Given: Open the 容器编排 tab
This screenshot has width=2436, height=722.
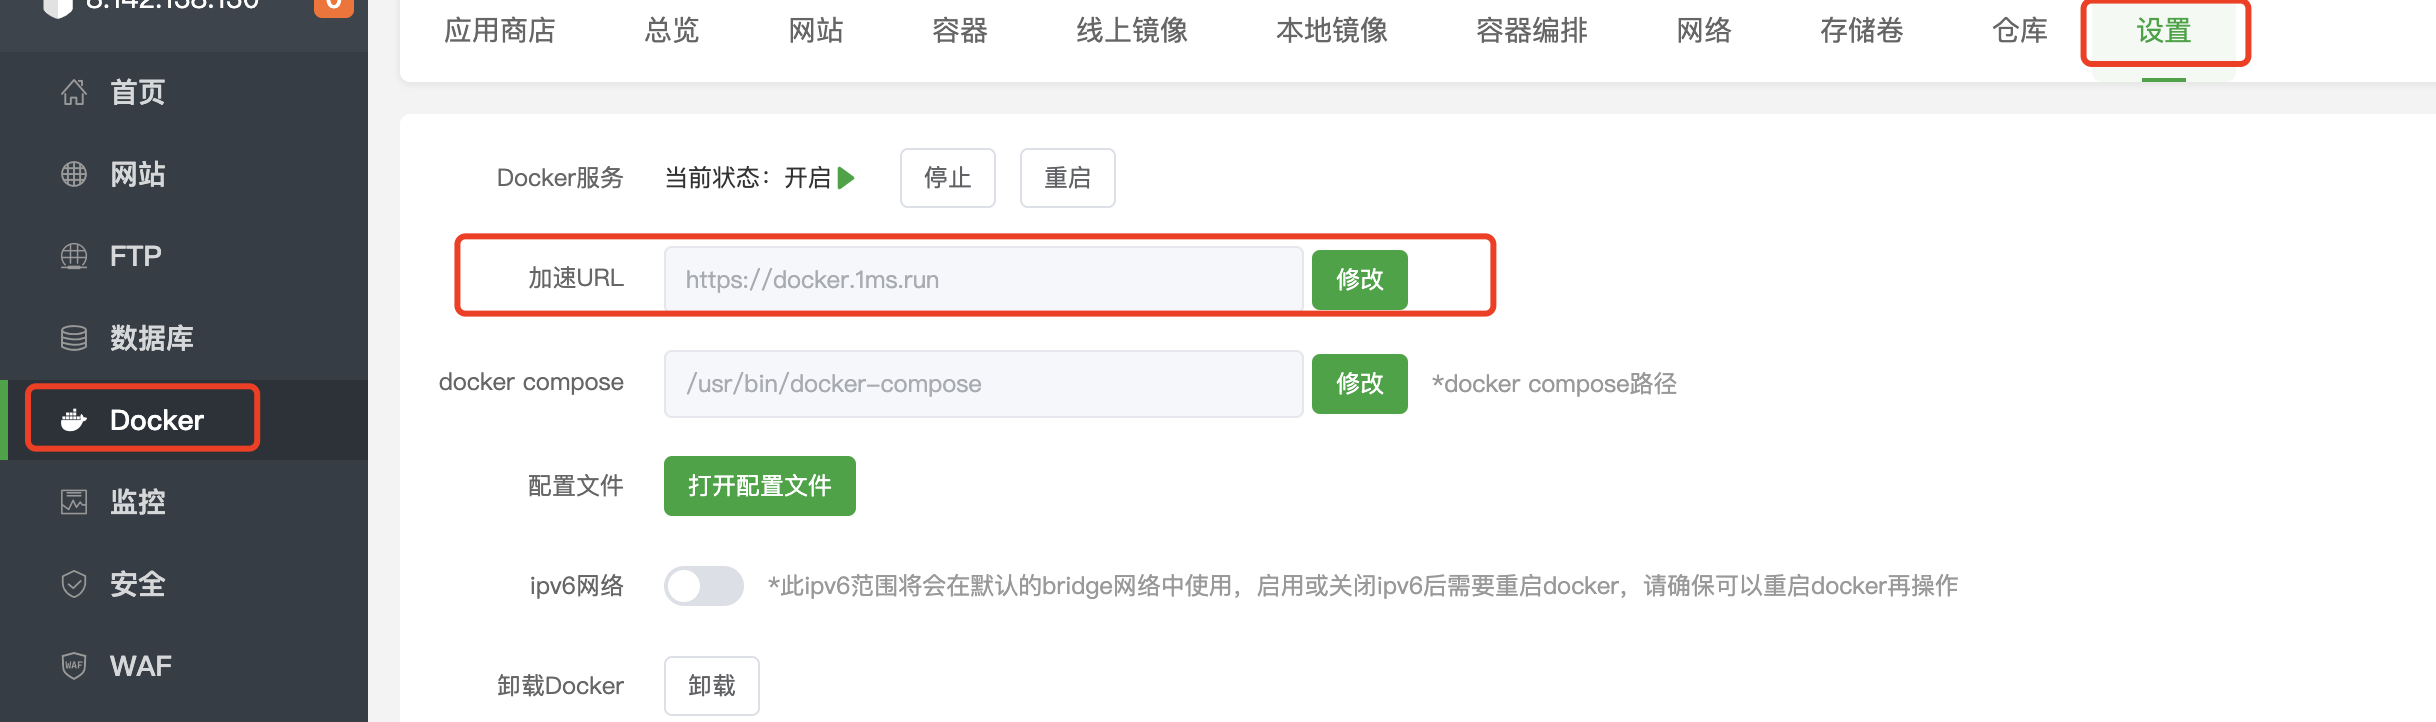Looking at the screenshot, I should coord(1532,31).
